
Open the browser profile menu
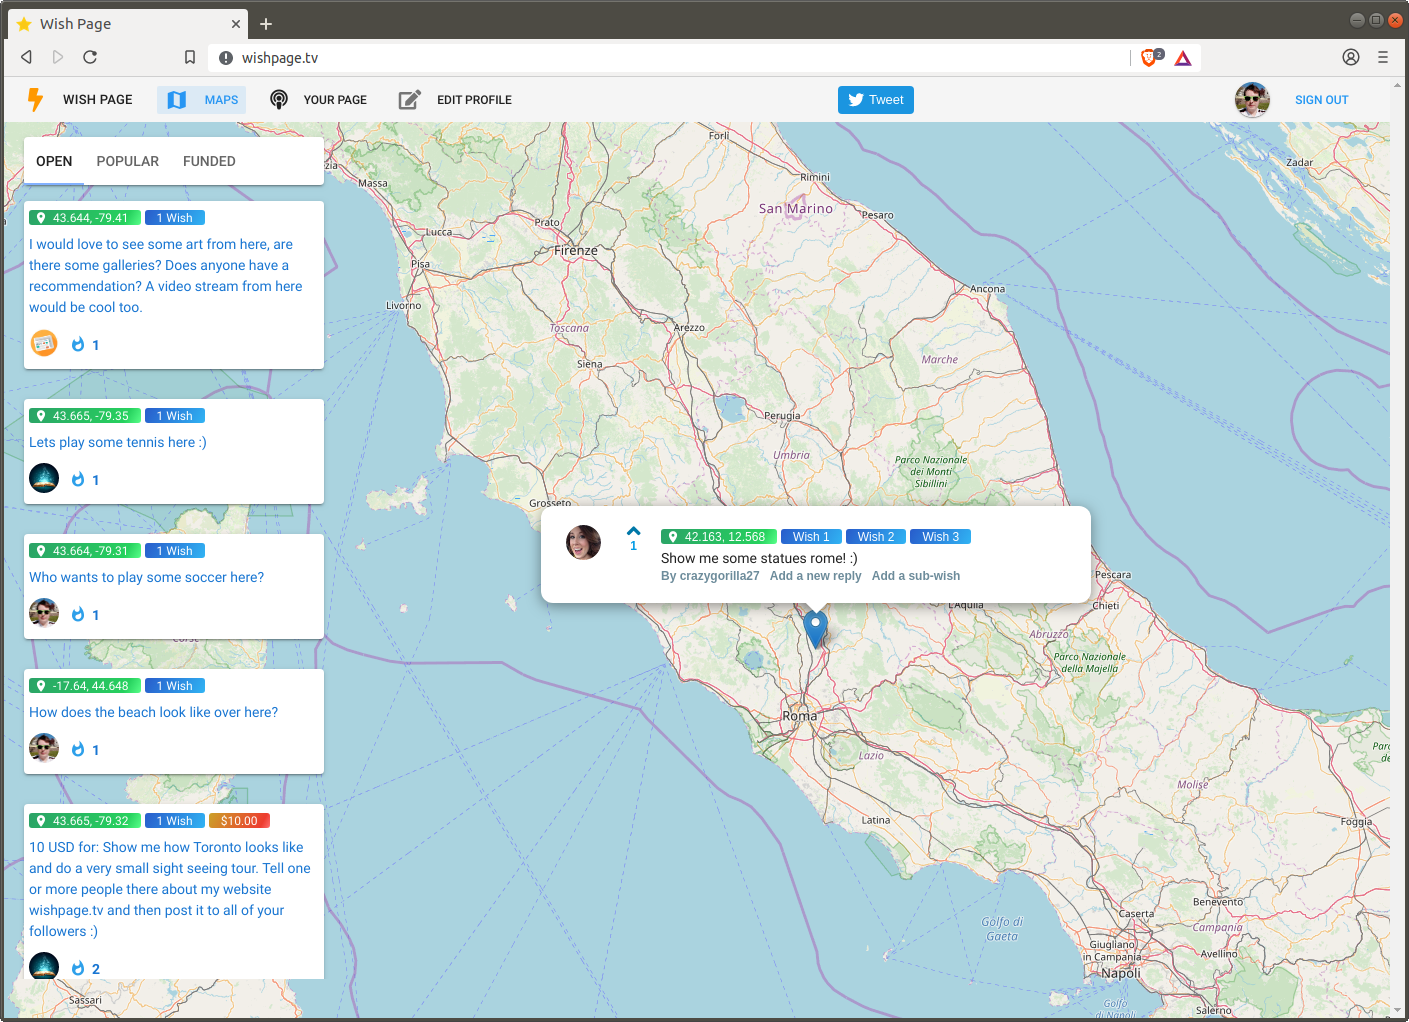pos(1351,57)
